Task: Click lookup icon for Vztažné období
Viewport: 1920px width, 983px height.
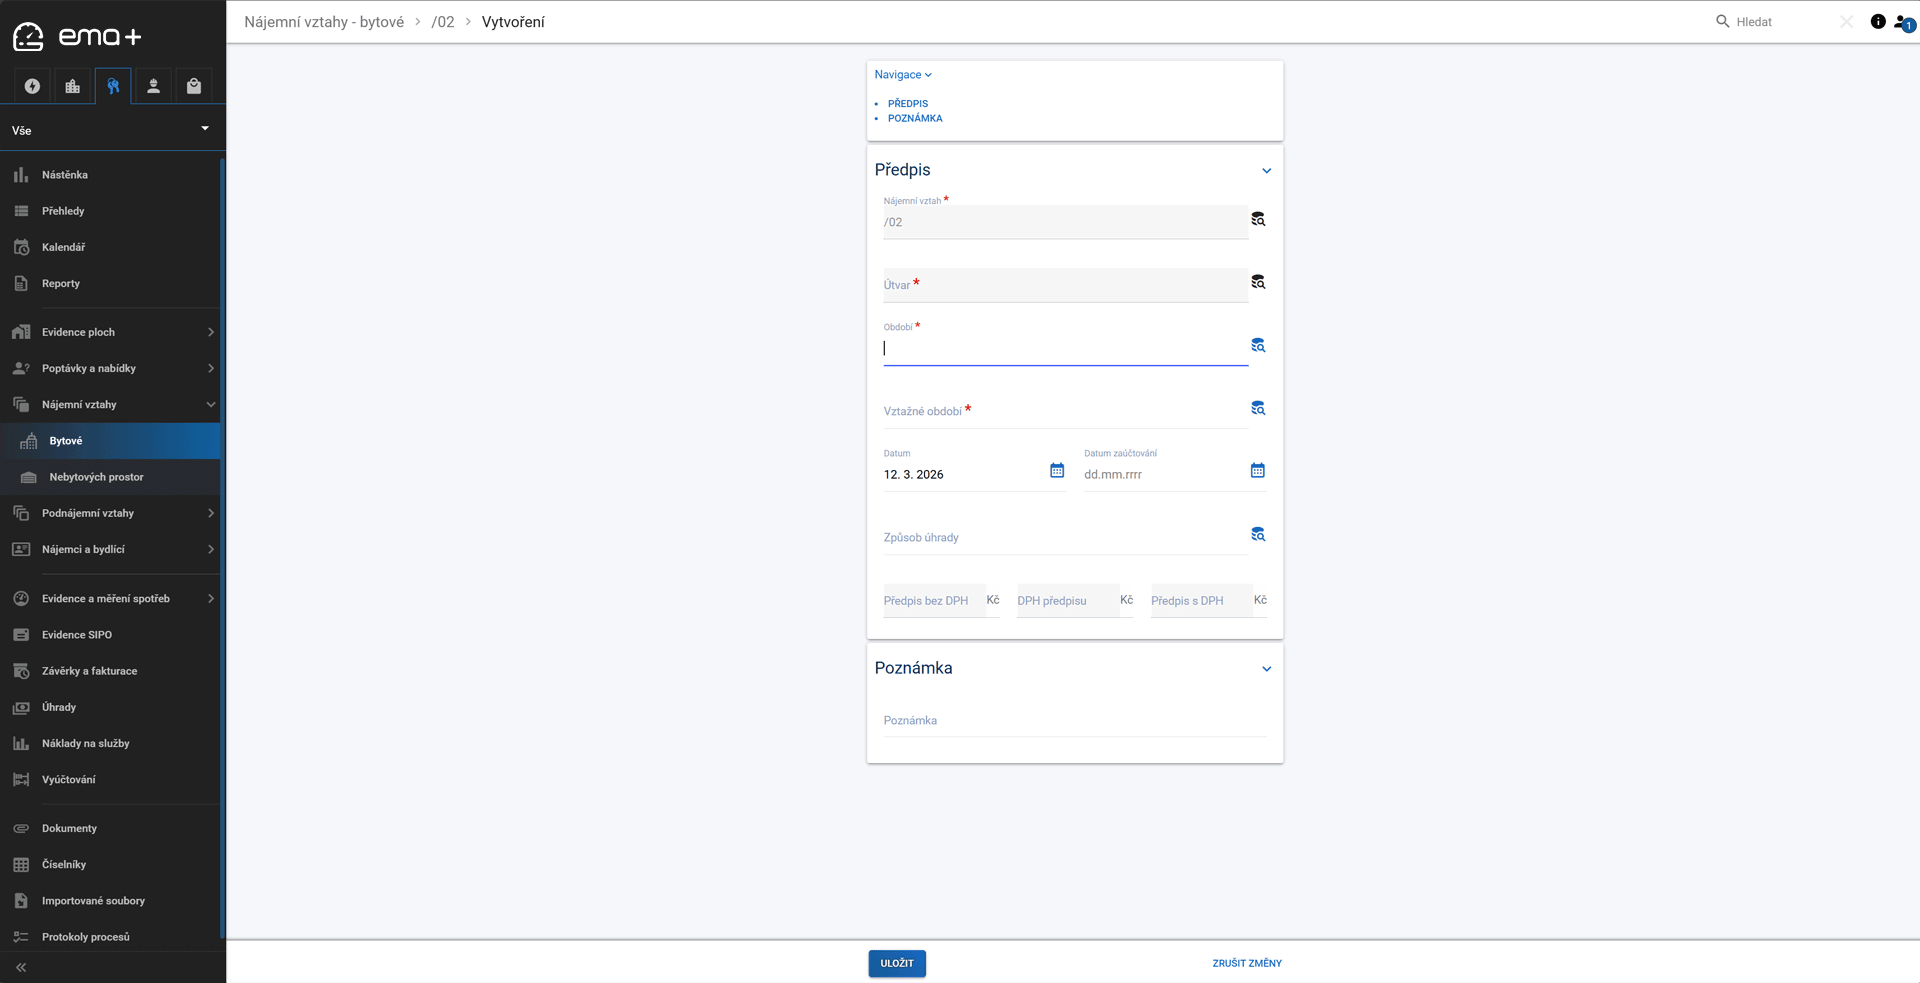Action: coord(1258,408)
